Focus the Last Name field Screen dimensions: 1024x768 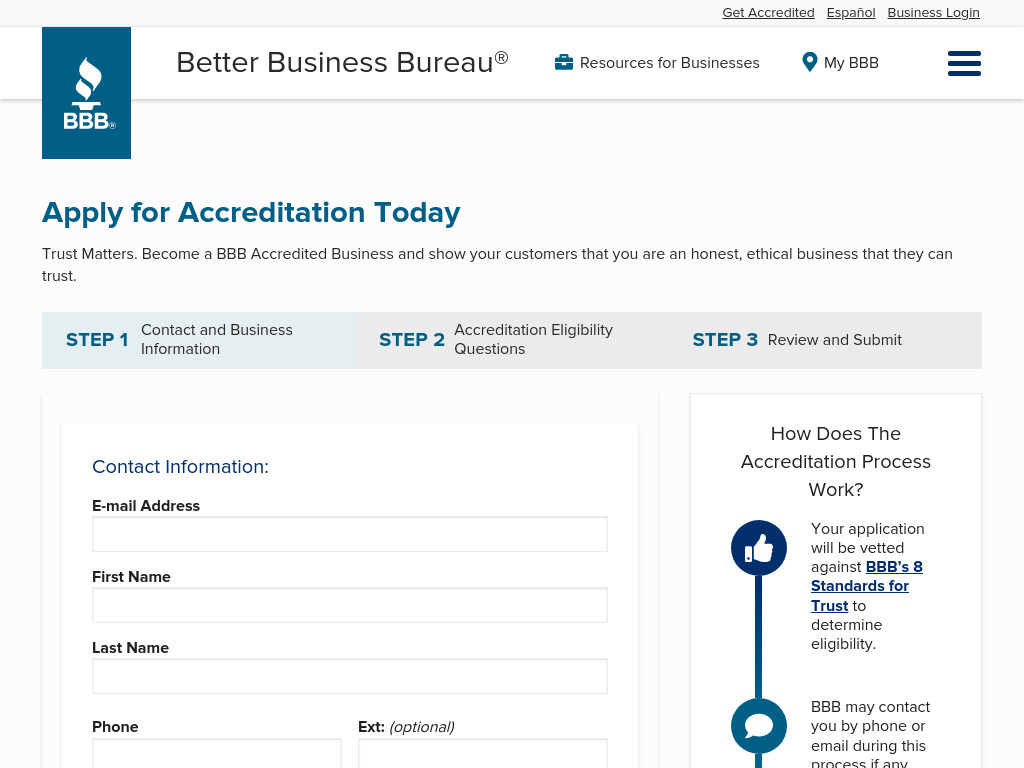coord(350,676)
